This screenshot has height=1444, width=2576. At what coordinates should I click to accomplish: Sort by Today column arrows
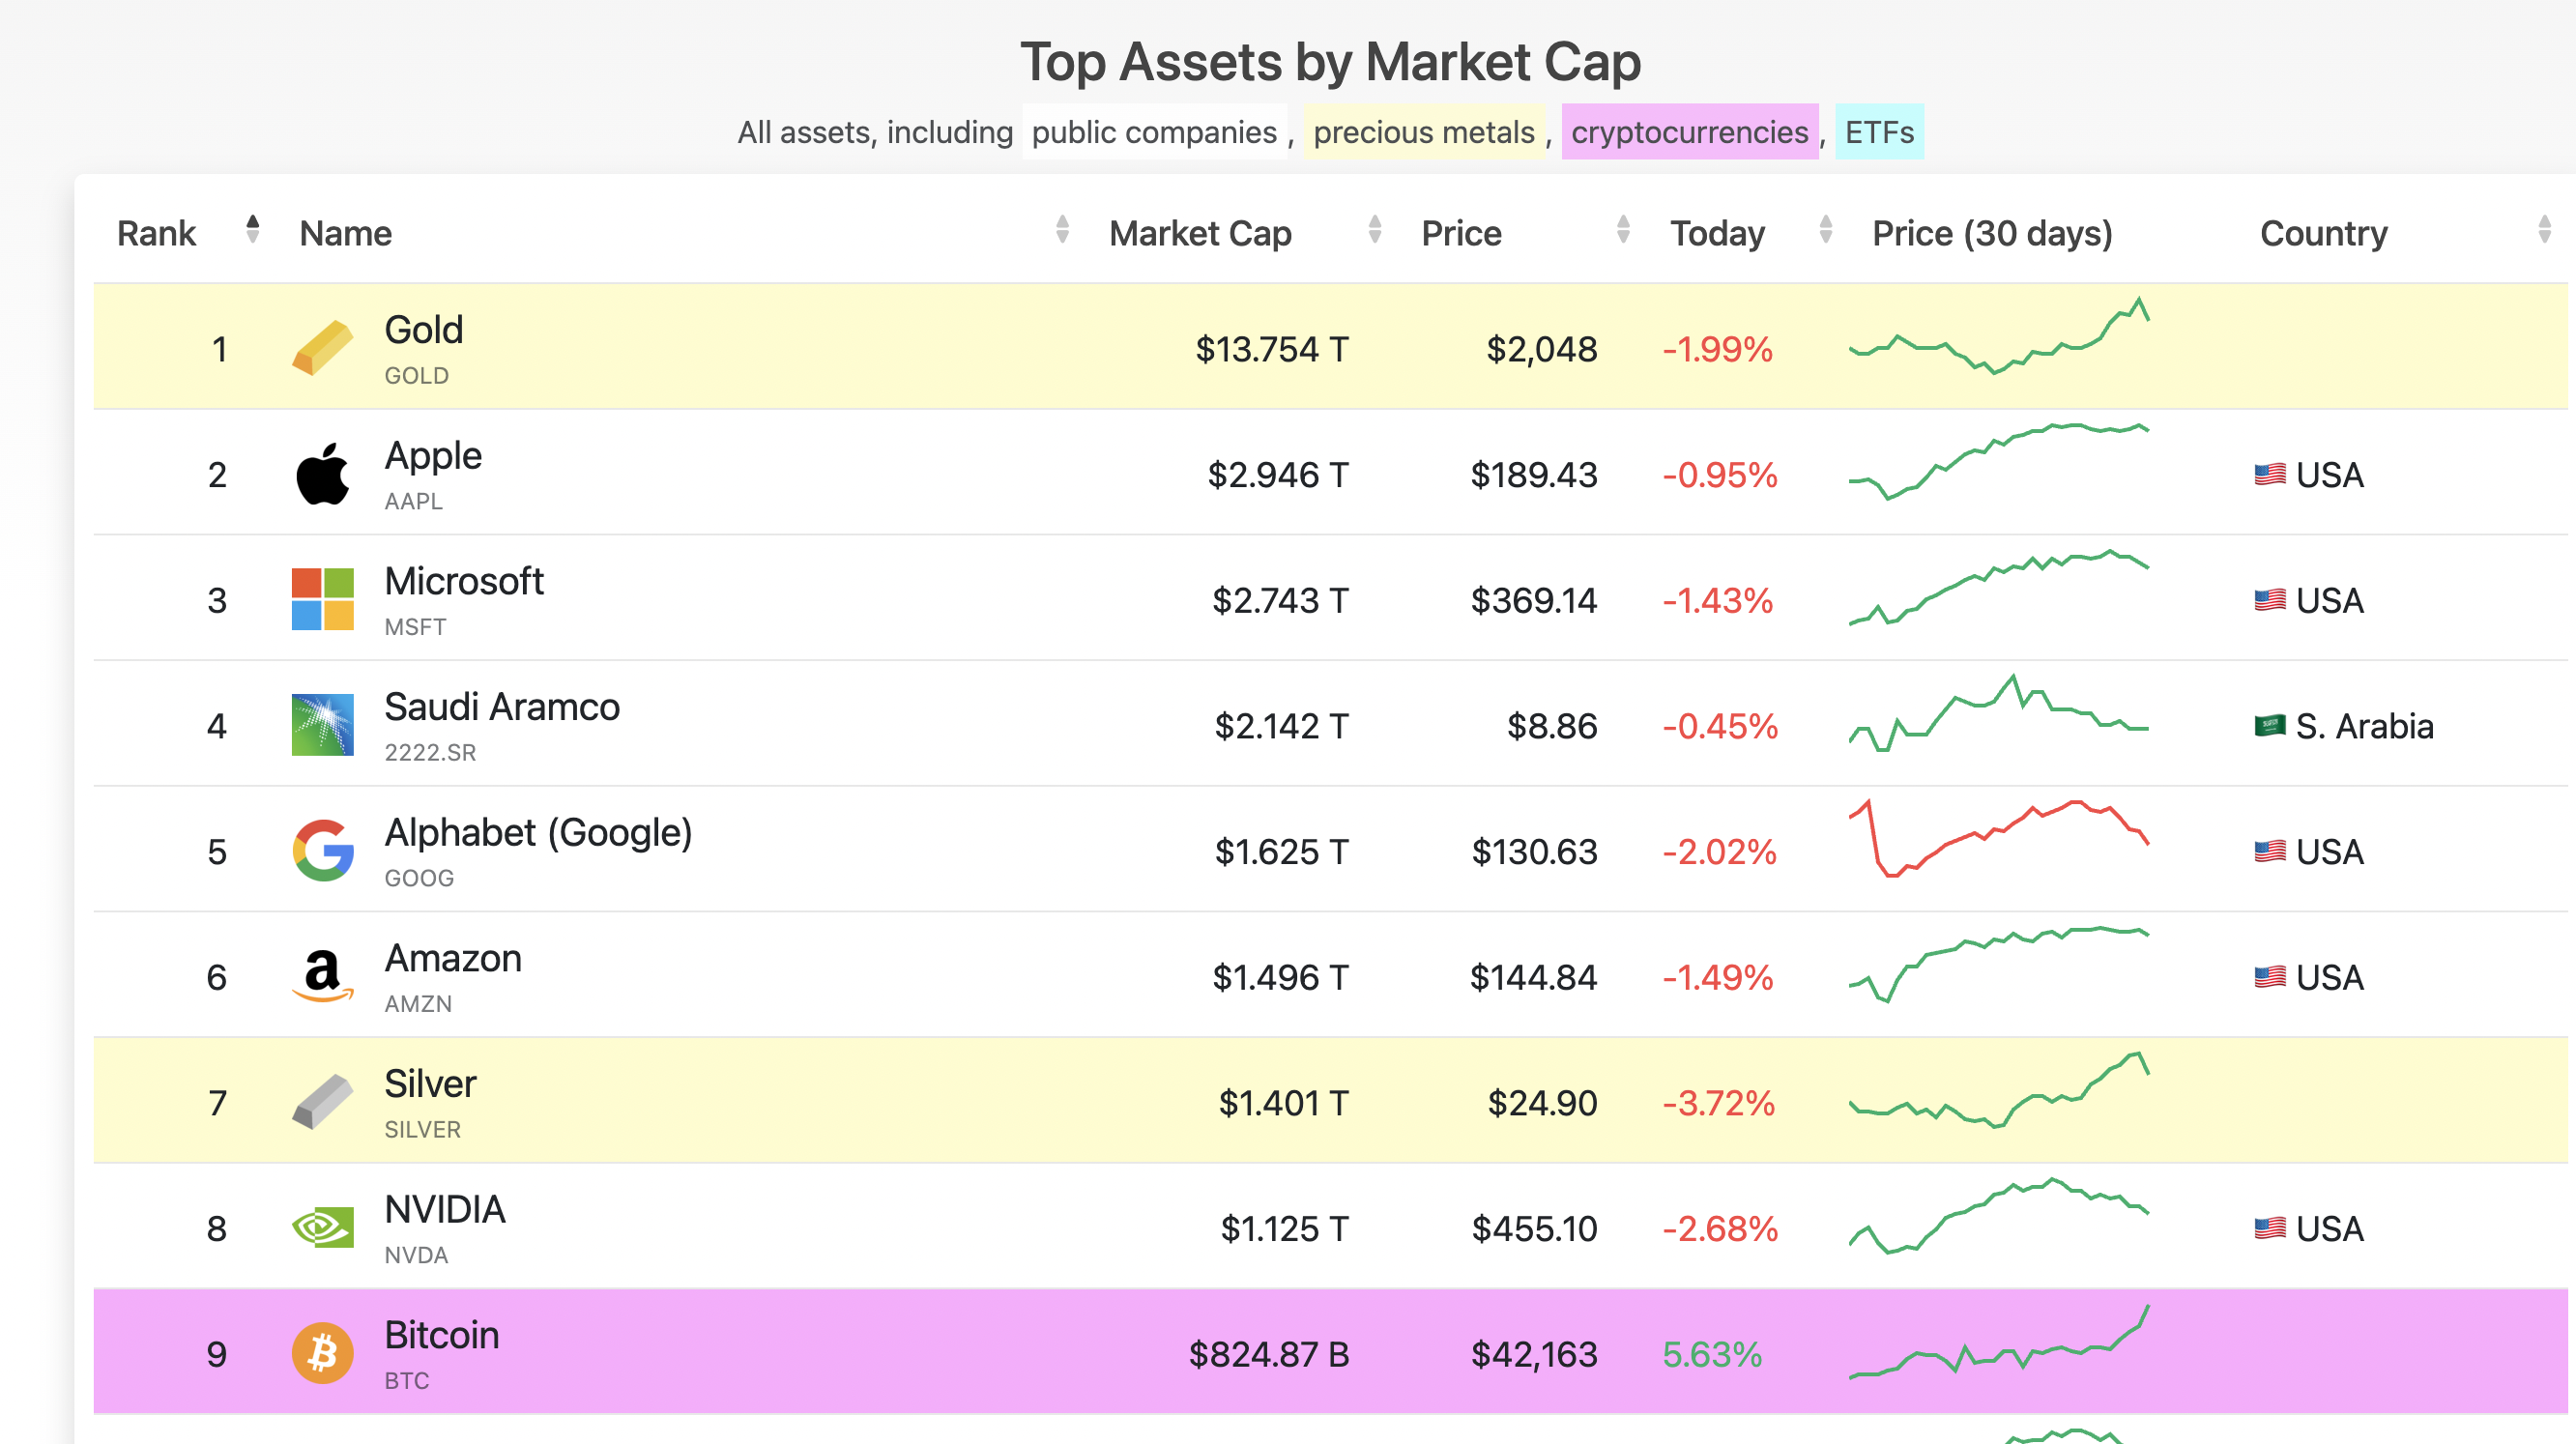pyautogui.click(x=1825, y=230)
